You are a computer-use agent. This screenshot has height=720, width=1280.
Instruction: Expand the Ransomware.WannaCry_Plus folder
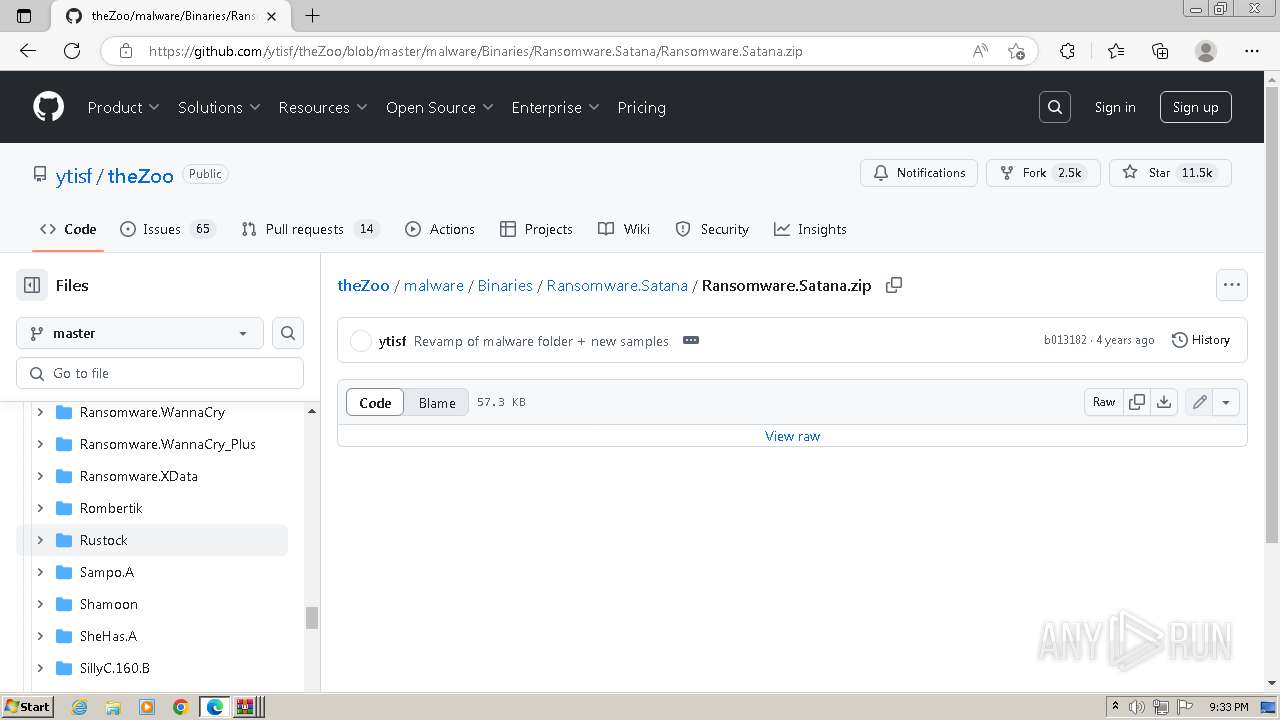pos(40,444)
